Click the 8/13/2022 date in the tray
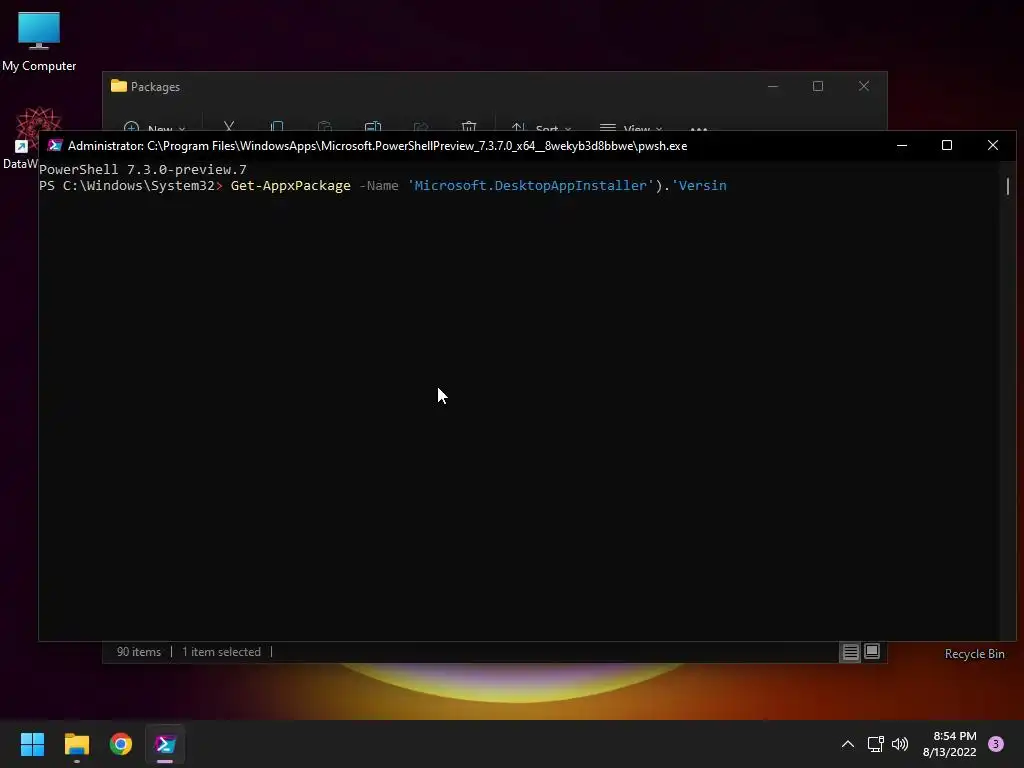Viewport: 1024px width, 768px height. click(x=950, y=752)
